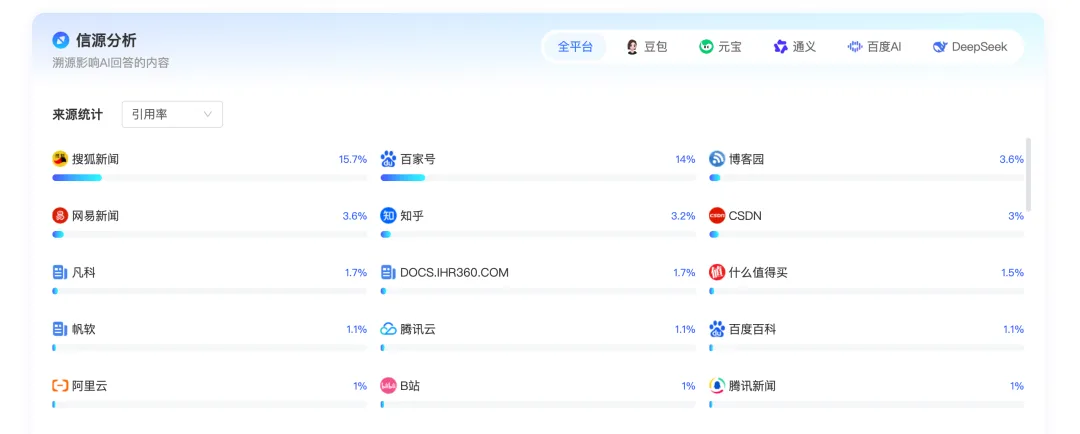Click the 百度AI waveform logo icon
The image size is (1080, 434).
tap(855, 47)
